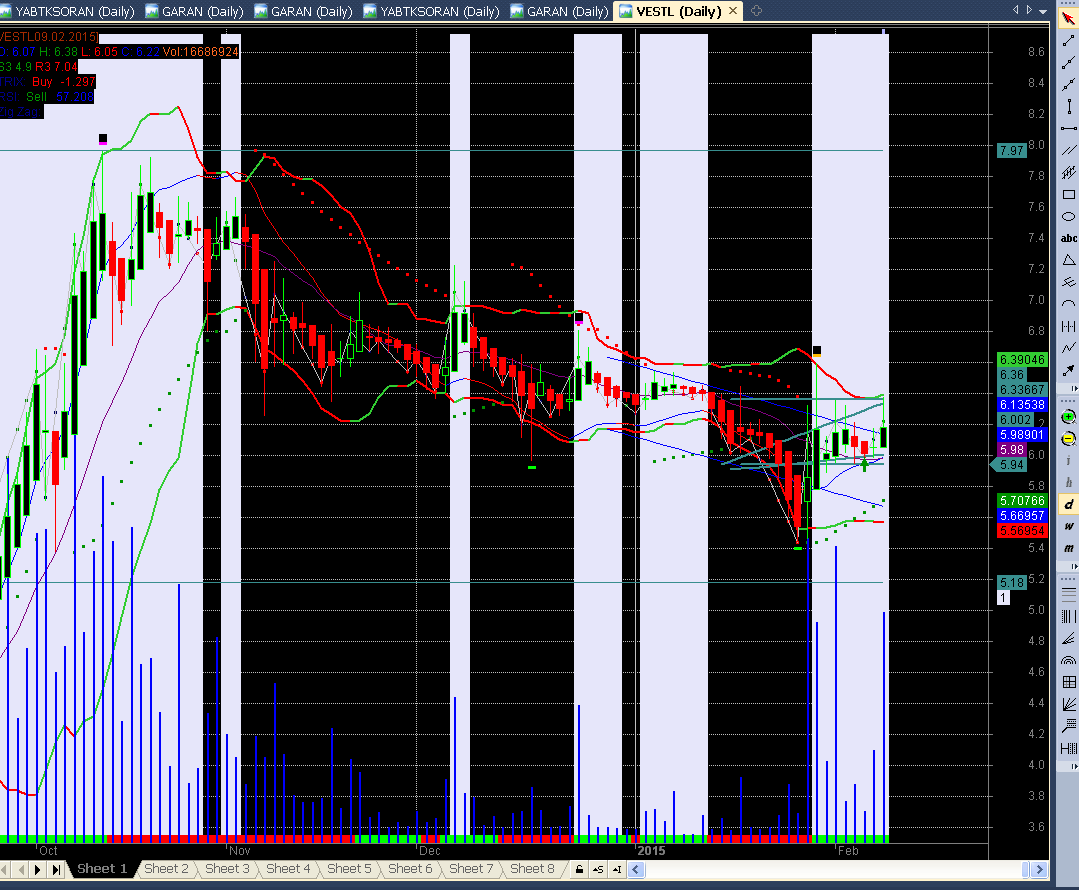1079x890 pixels.
Task: Click the yellow zoom-out magnifier
Action: click(x=1068, y=439)
